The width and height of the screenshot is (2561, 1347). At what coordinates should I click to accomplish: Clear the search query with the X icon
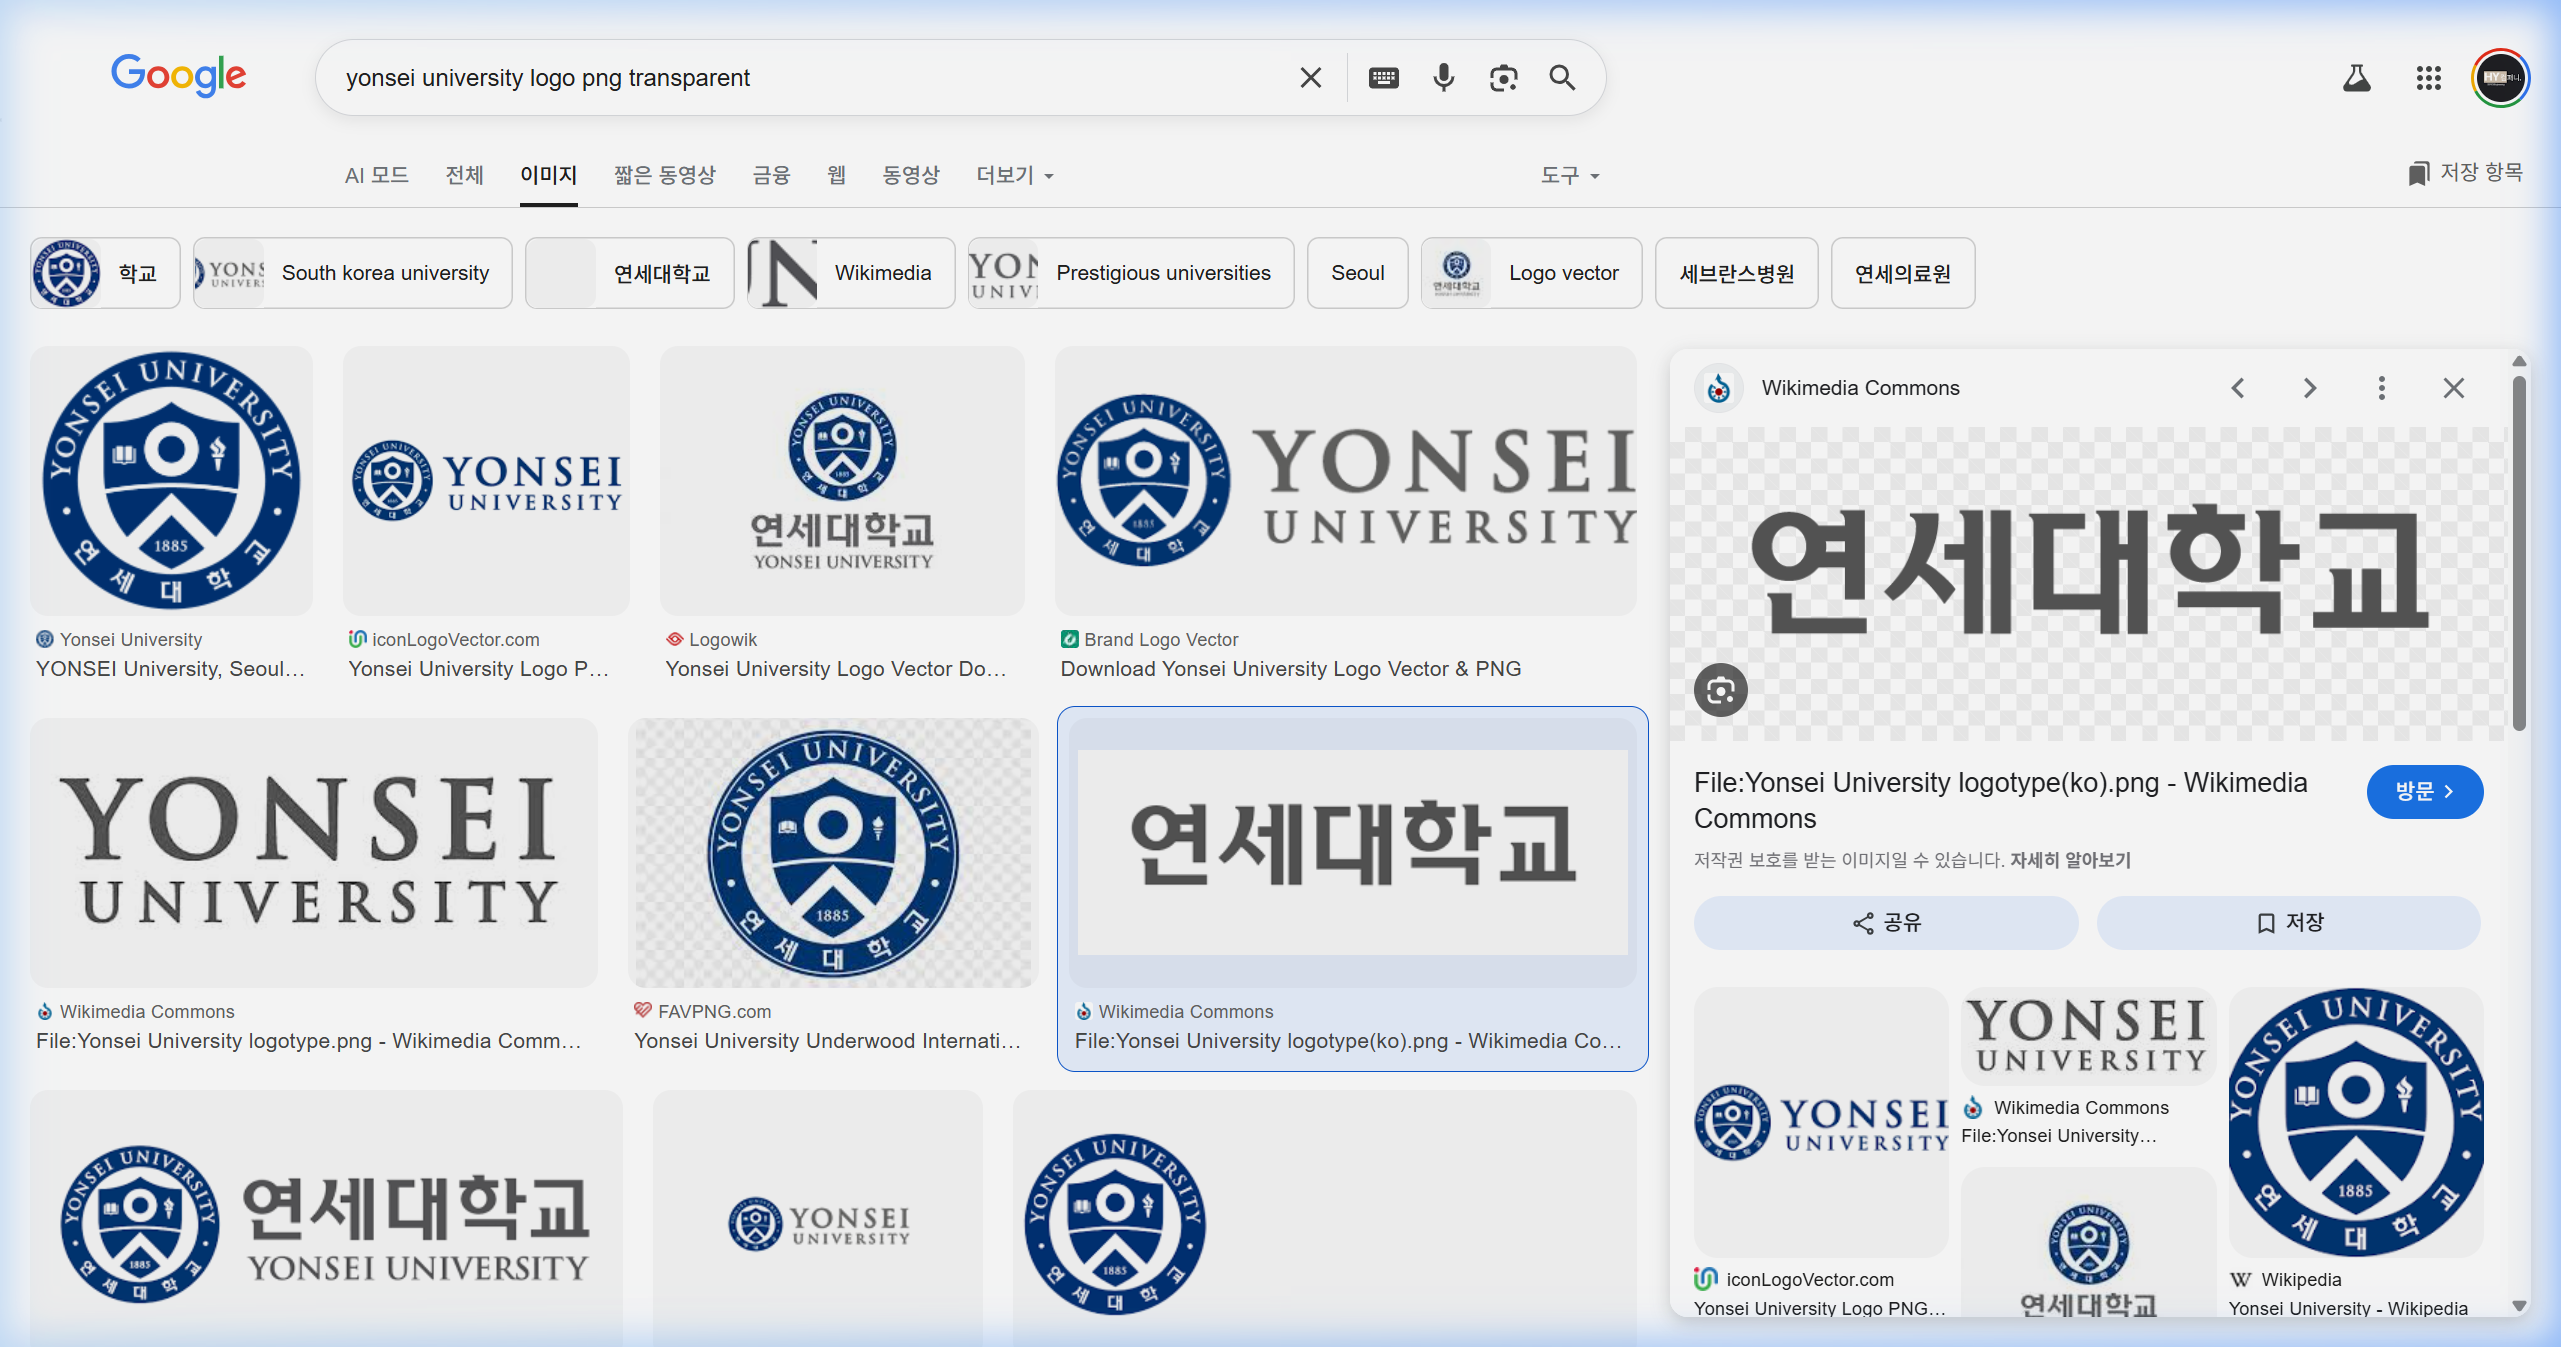pyautogui.click(x=1310, y=78)
